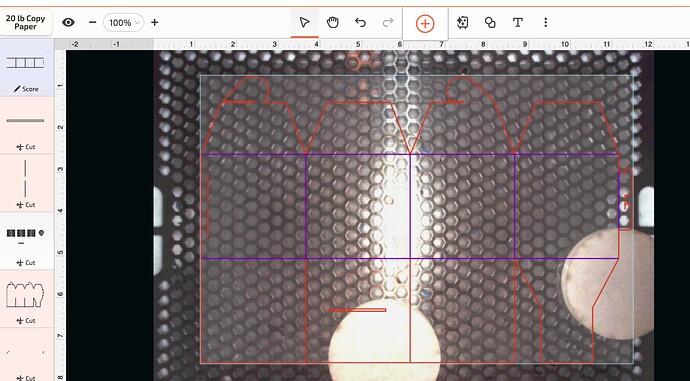Select the small rectangles Cut step
This screenshot has width=690, height=381.
coord(27,241)
